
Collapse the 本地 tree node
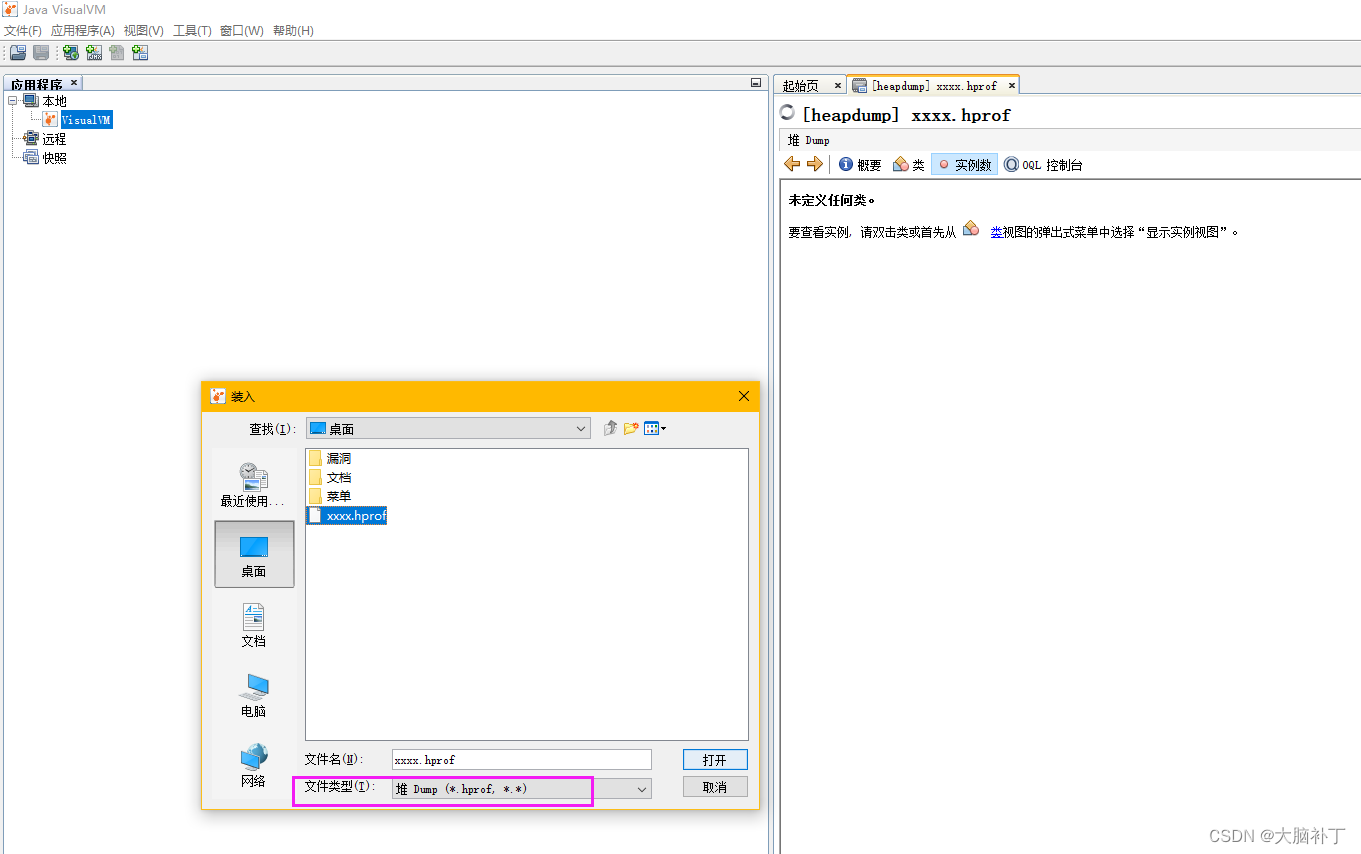point(13,101)
